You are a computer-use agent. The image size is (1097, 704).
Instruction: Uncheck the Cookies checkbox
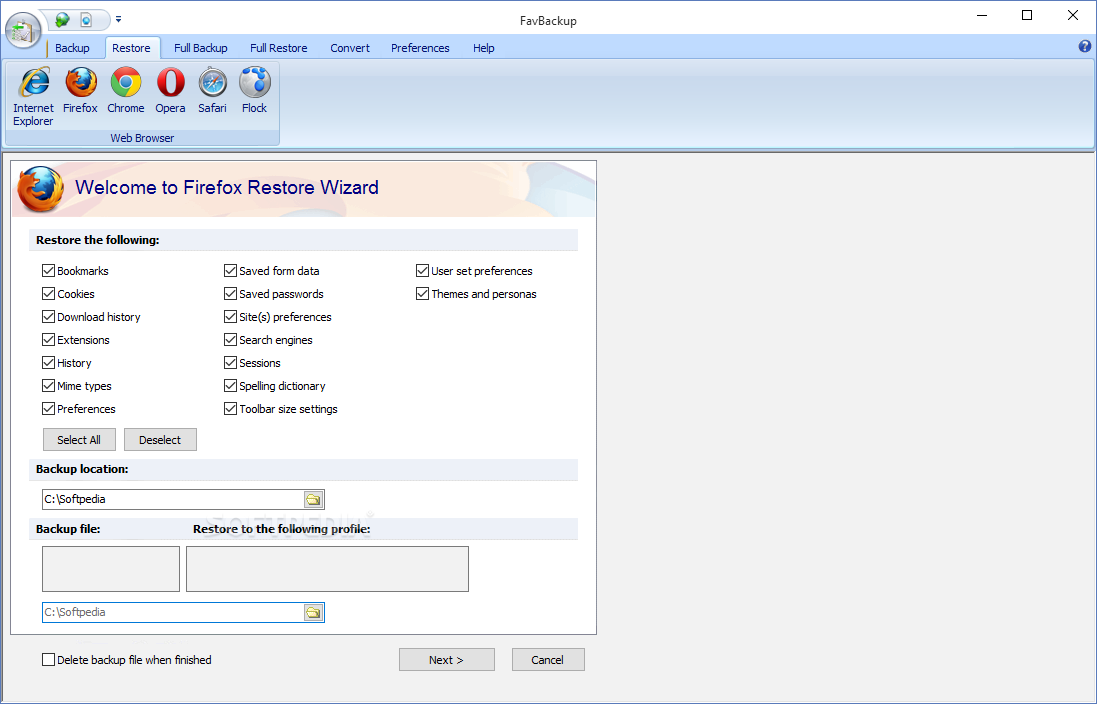[x=48, y=294]
